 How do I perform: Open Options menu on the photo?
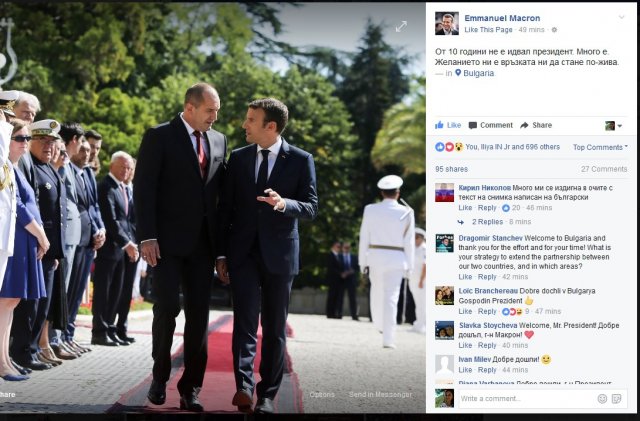pos(322,394)
